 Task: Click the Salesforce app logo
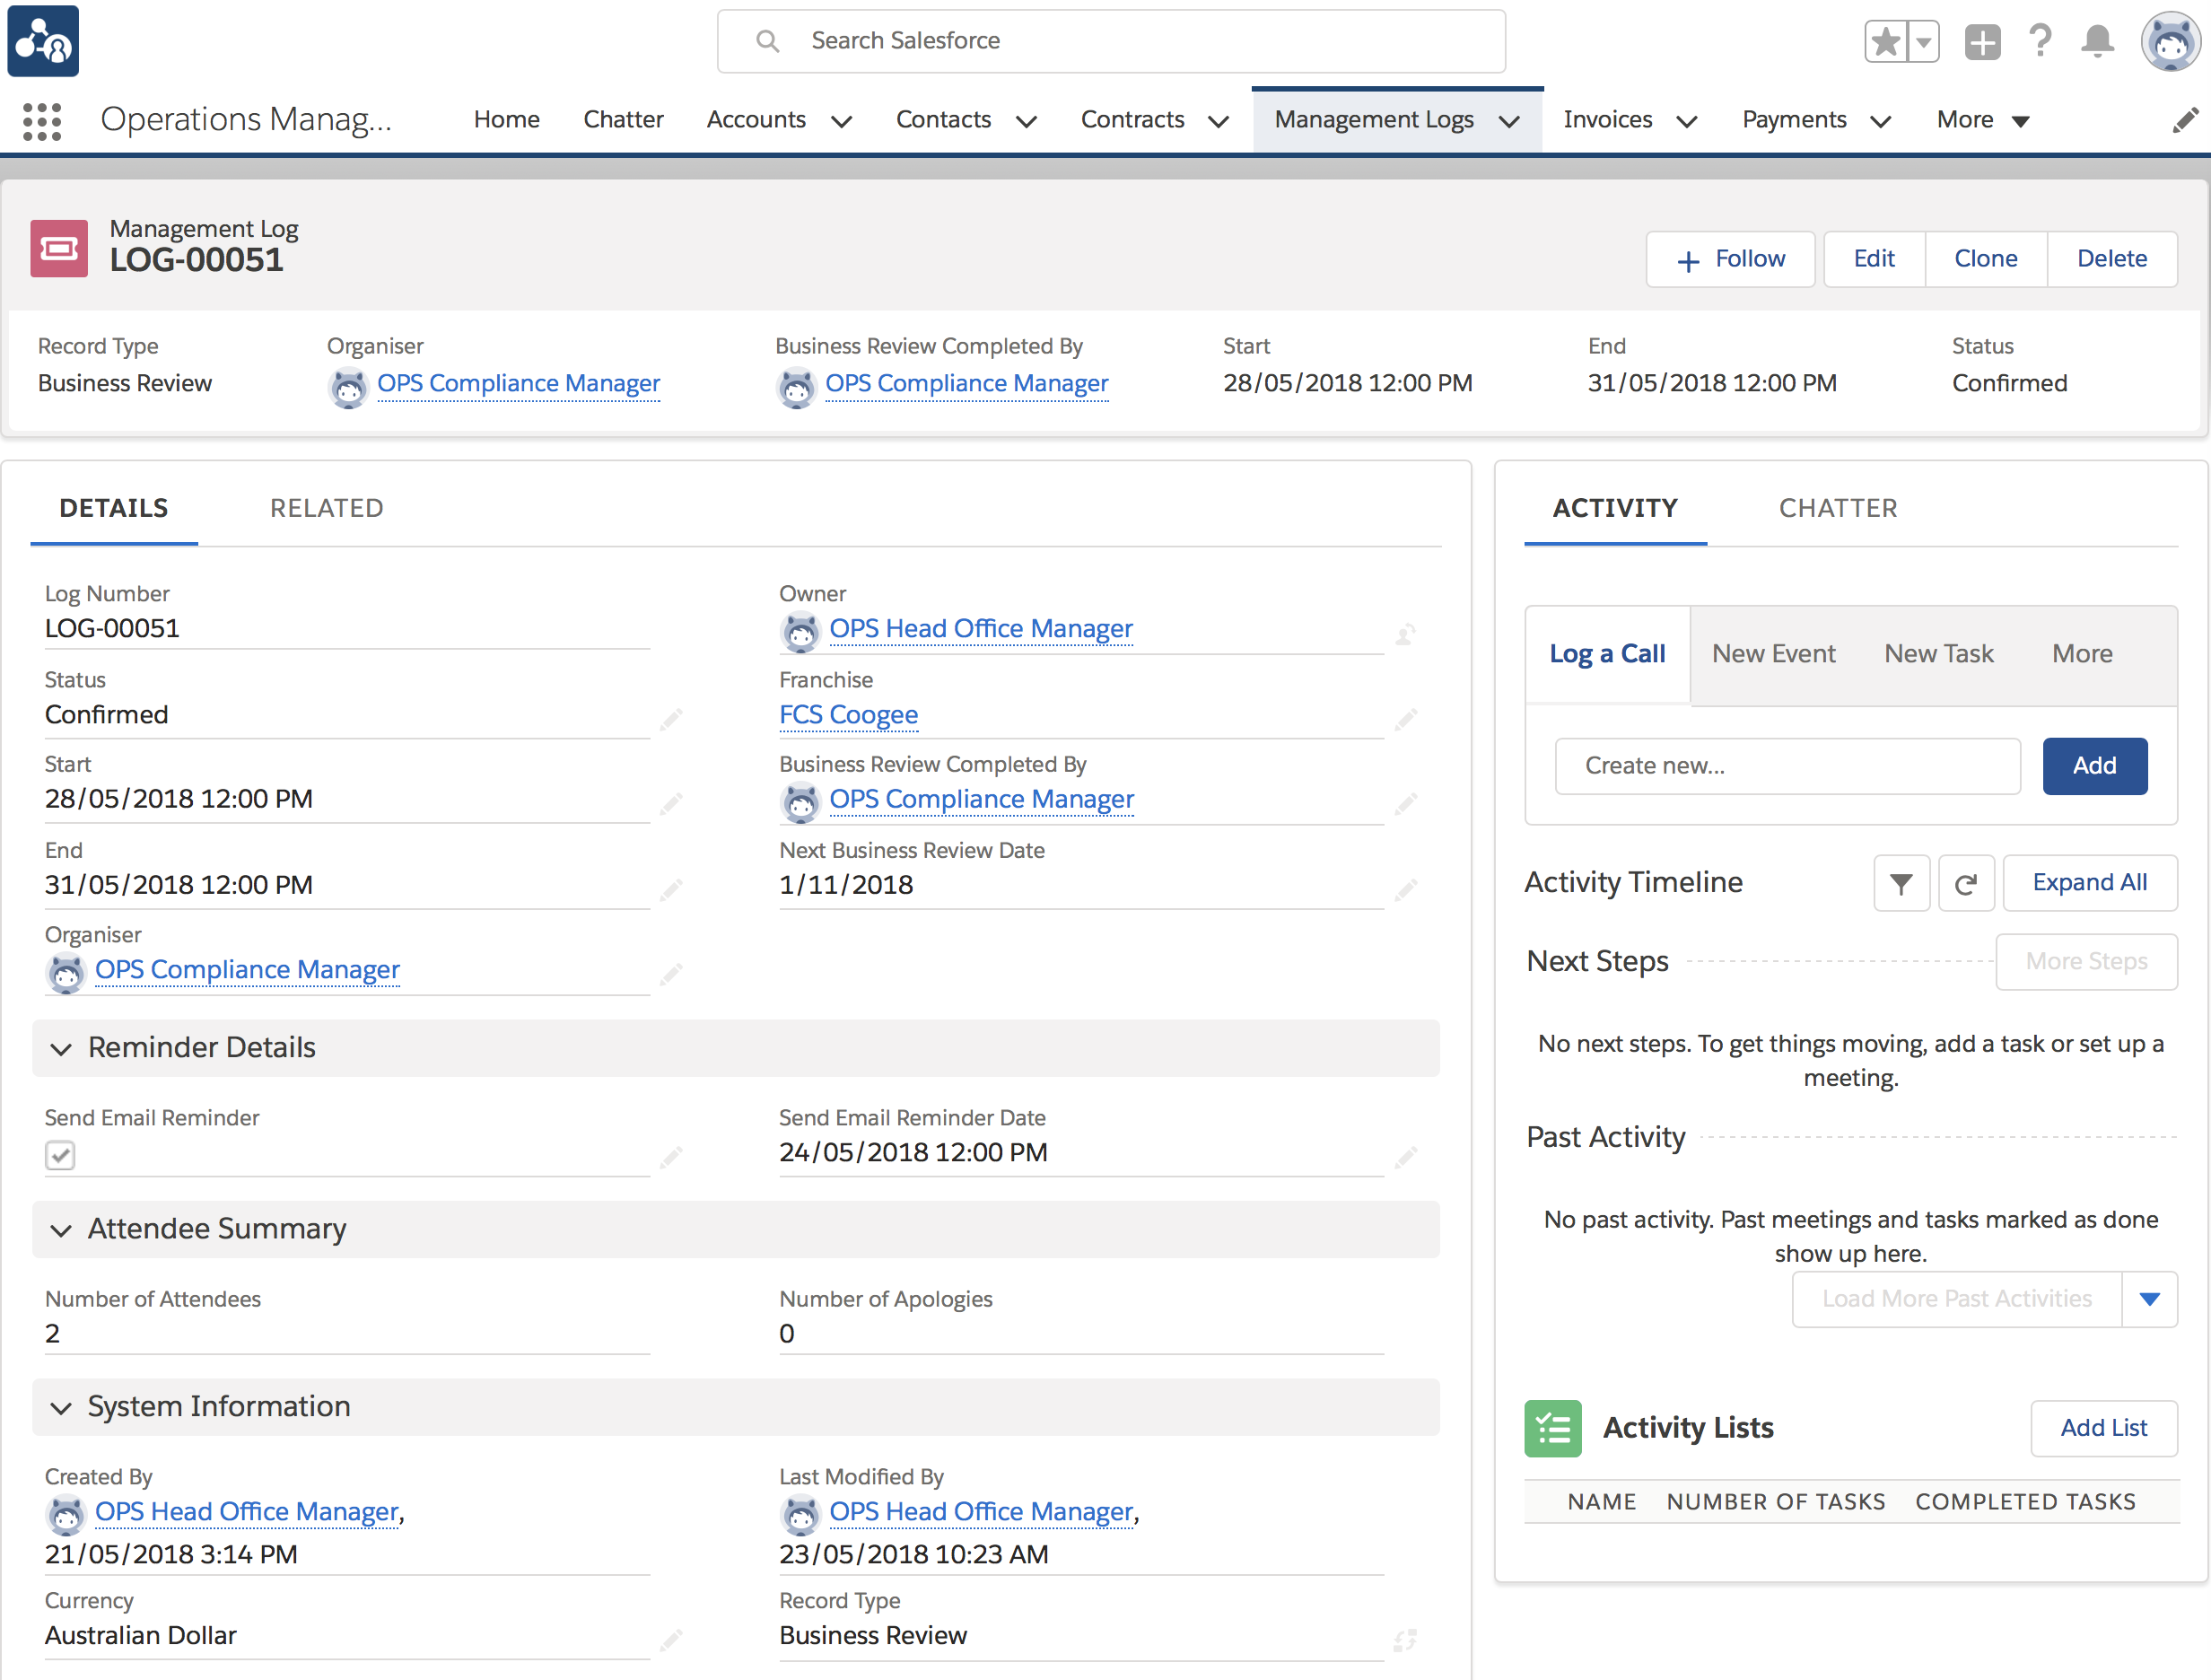pyautogui.click(x=43, y=41)
